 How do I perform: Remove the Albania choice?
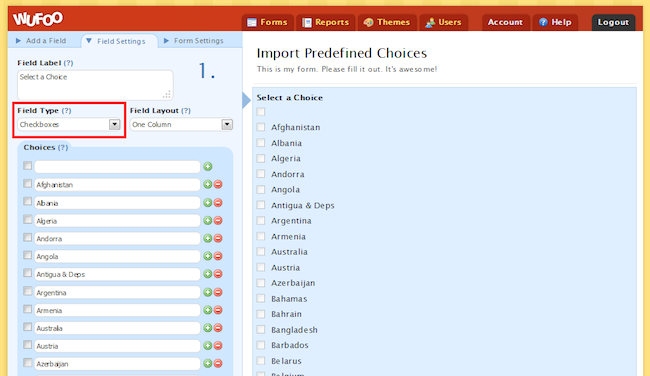tap(218, 203)
